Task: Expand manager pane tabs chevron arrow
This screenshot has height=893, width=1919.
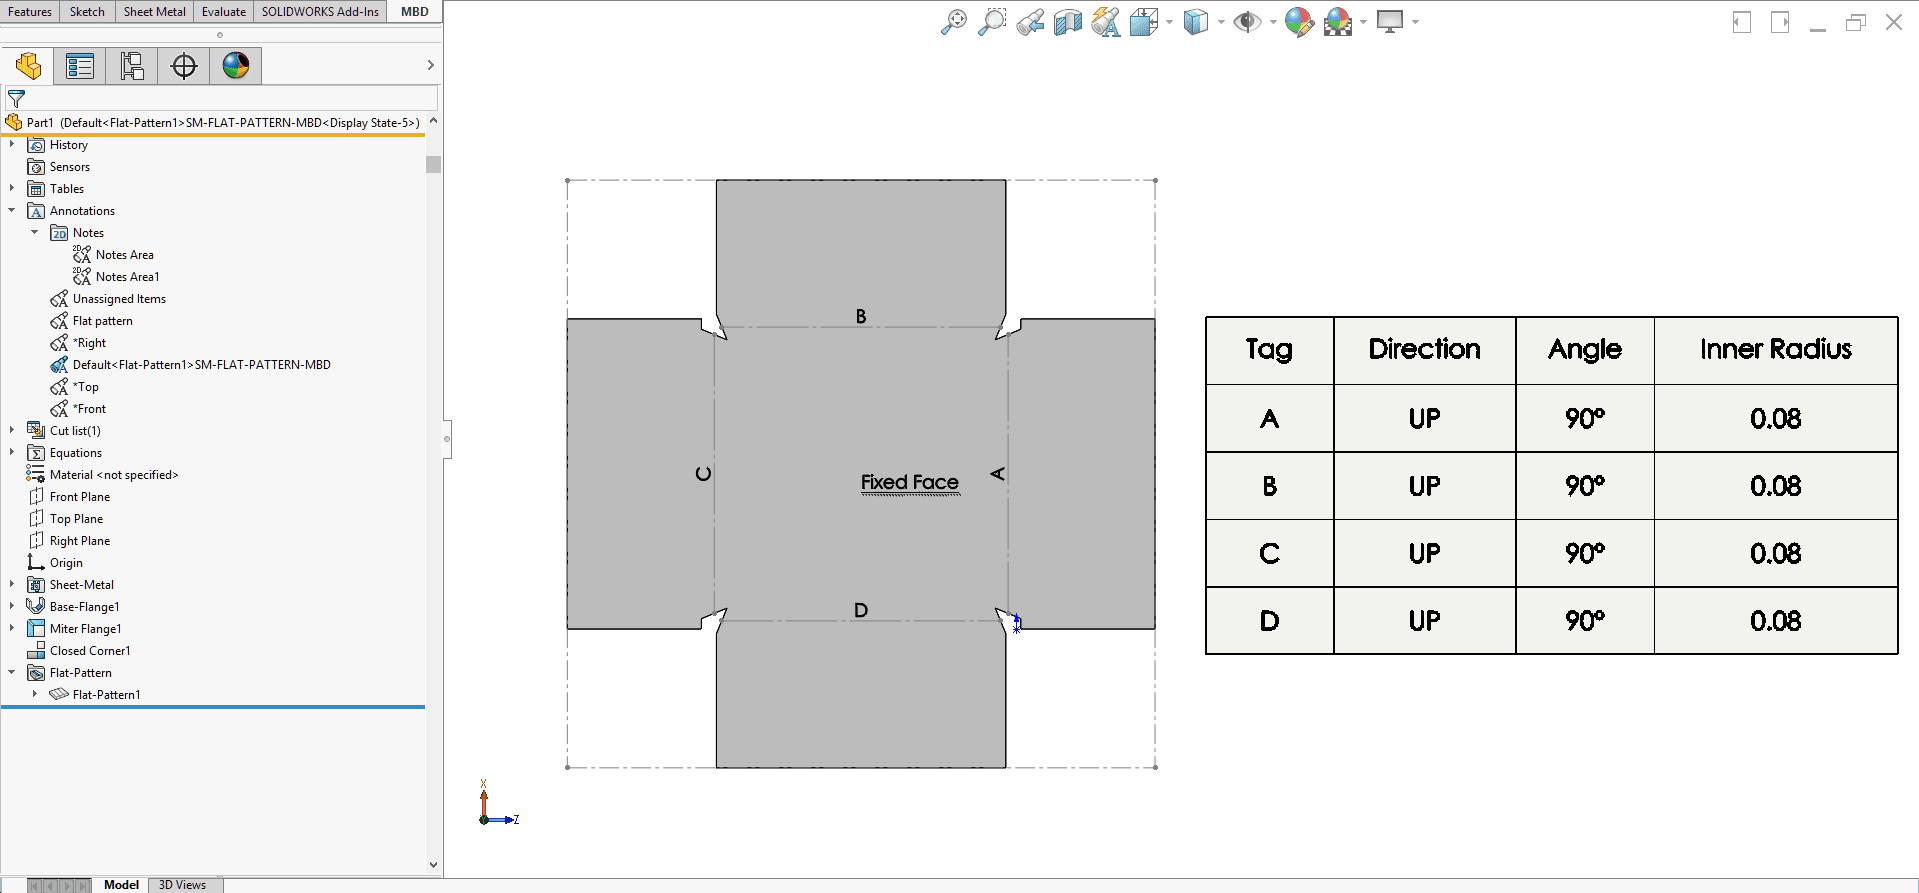Action: click(x=431, y=66)
